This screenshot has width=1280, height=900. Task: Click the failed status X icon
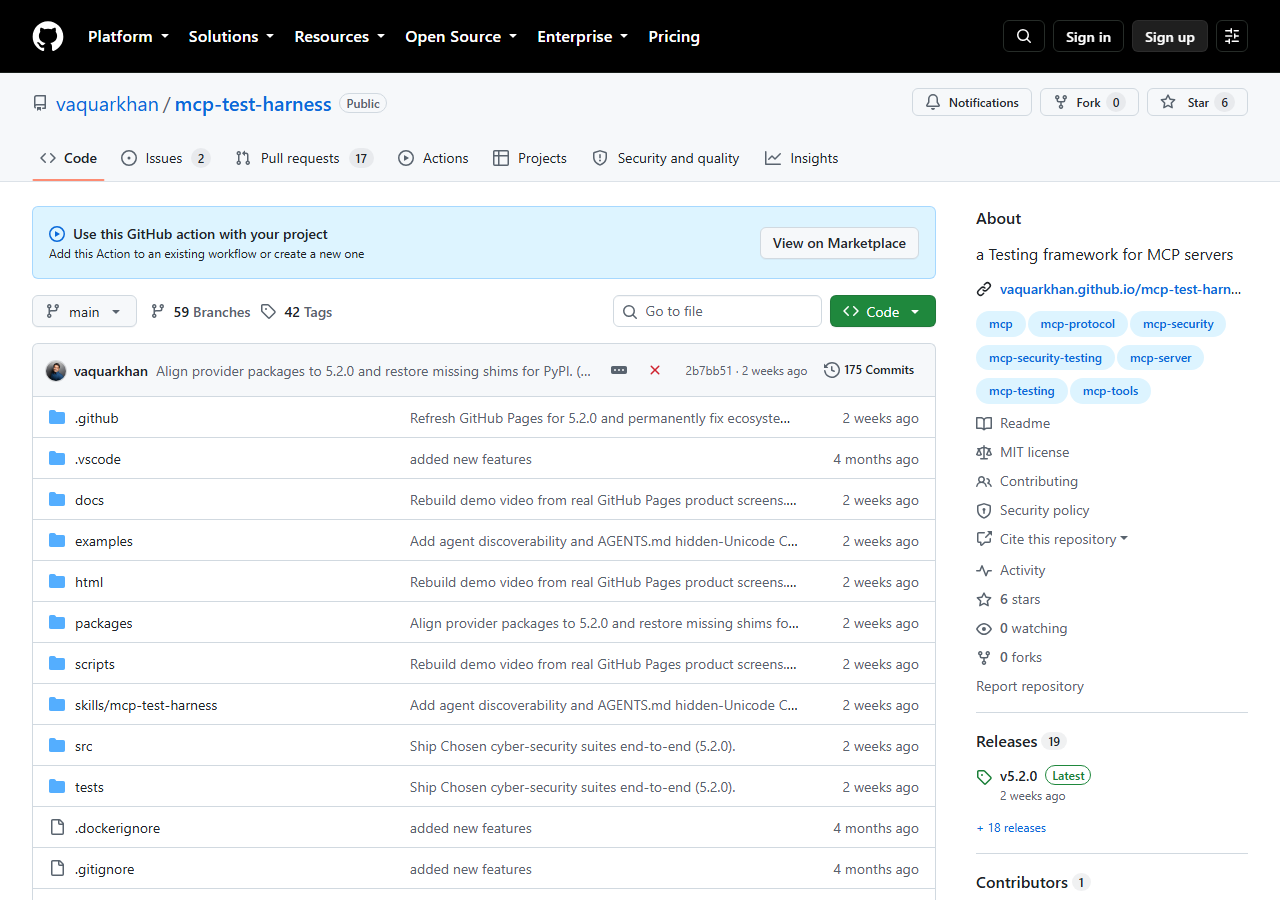click(655, 370)
